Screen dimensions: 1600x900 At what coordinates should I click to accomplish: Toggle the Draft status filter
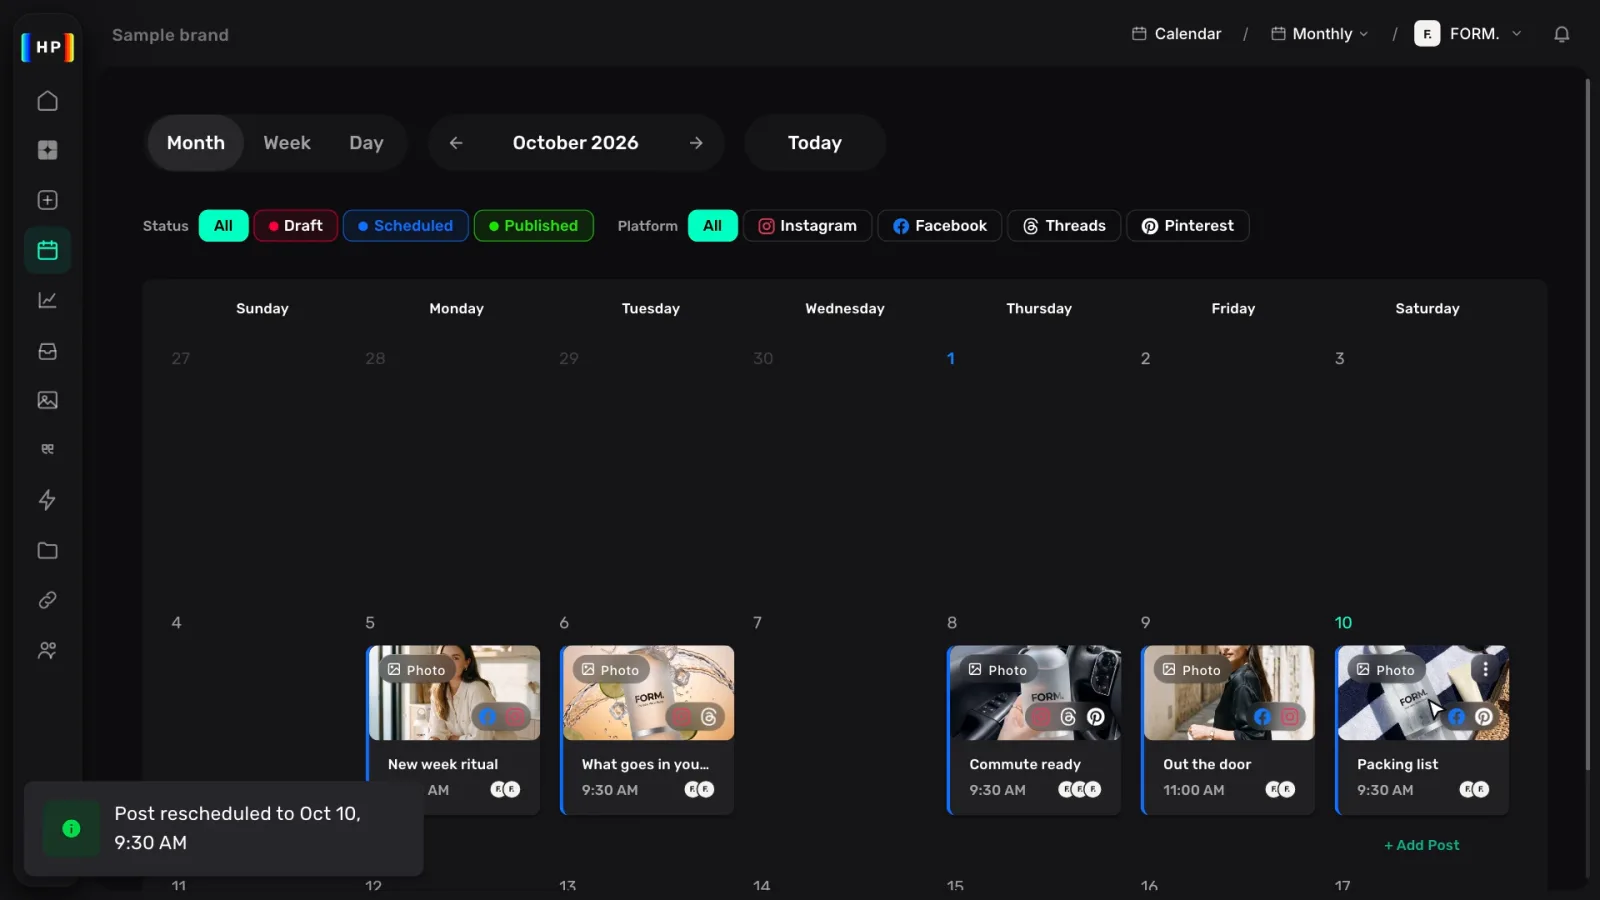(x=296, y=226)
